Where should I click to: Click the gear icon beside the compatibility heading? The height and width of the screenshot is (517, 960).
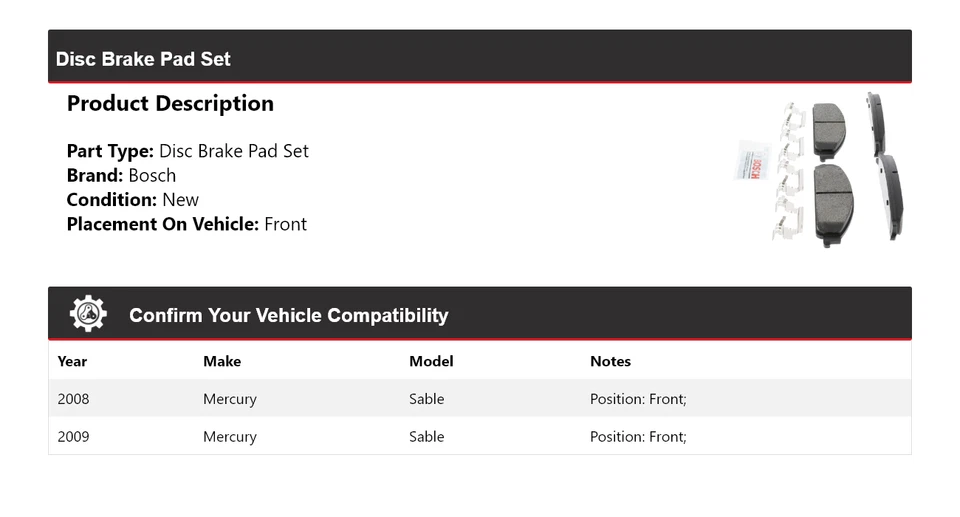pos(88,314)
